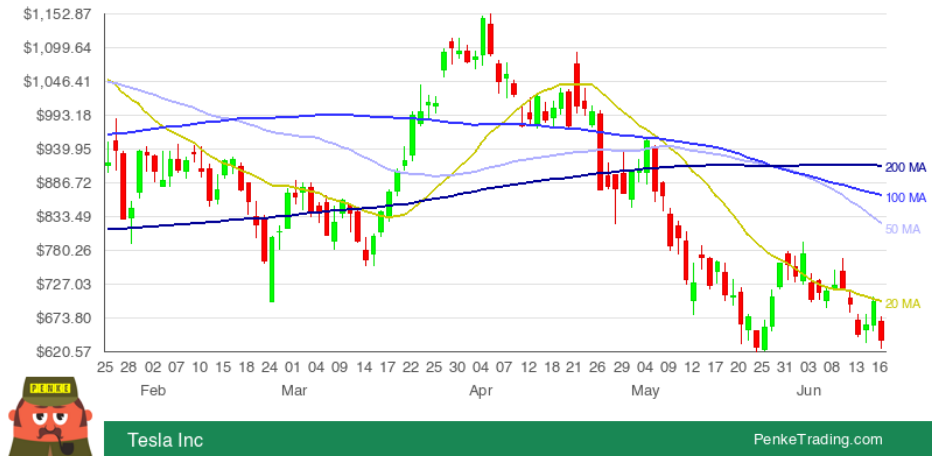Viewport: 941px width, 461px height.
Task: Click the Penke mascot logo
Action: tap(50, 417)
